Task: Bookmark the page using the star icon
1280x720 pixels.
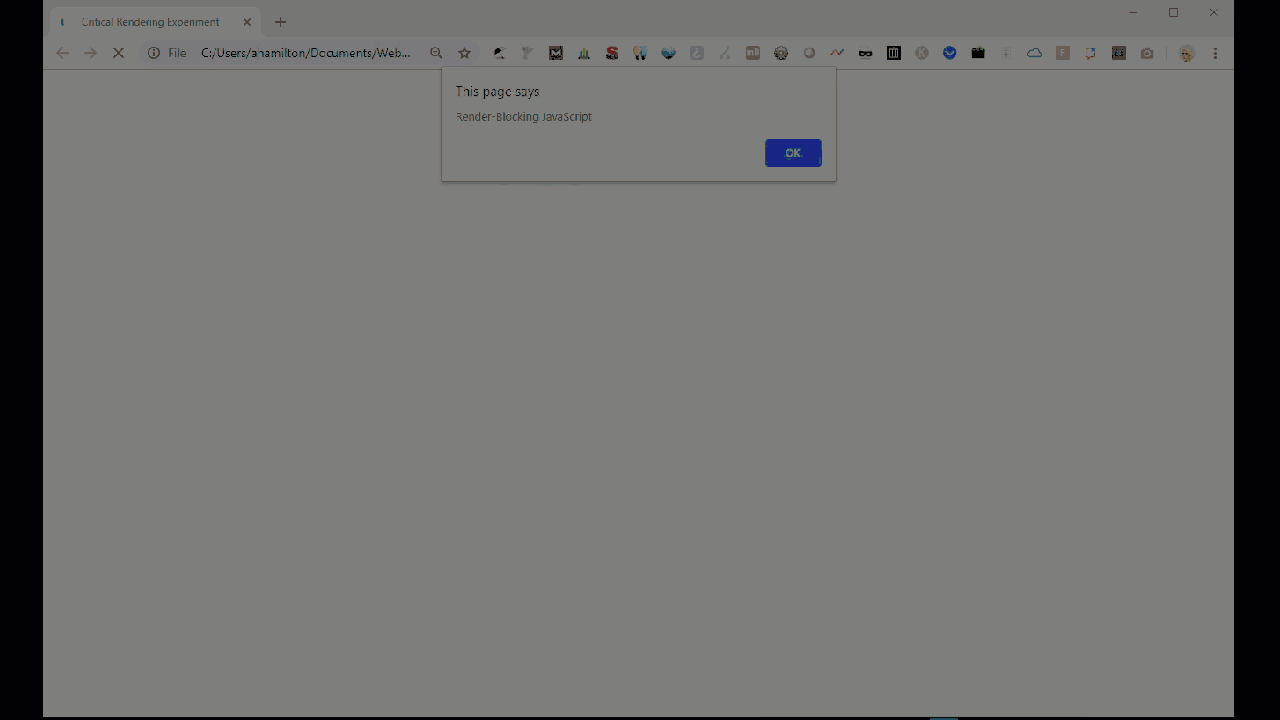Action: click(x=464, y=52)
